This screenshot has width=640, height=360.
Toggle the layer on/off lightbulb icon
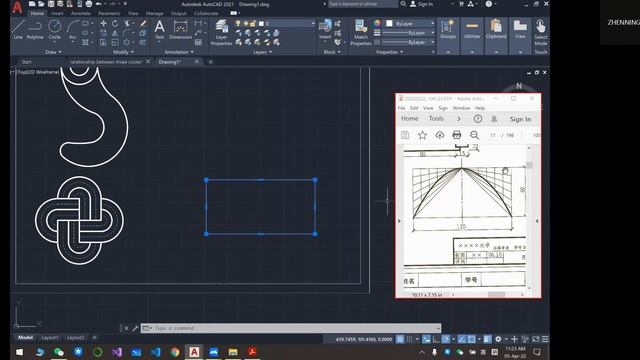click(238, 24)
